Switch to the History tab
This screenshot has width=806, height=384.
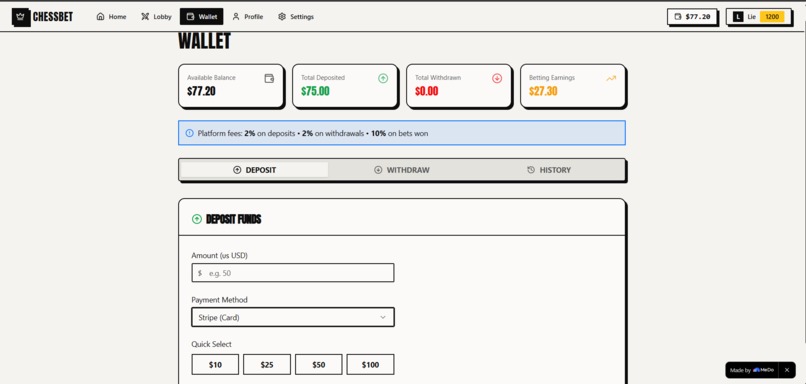click(x=549, y=170)
